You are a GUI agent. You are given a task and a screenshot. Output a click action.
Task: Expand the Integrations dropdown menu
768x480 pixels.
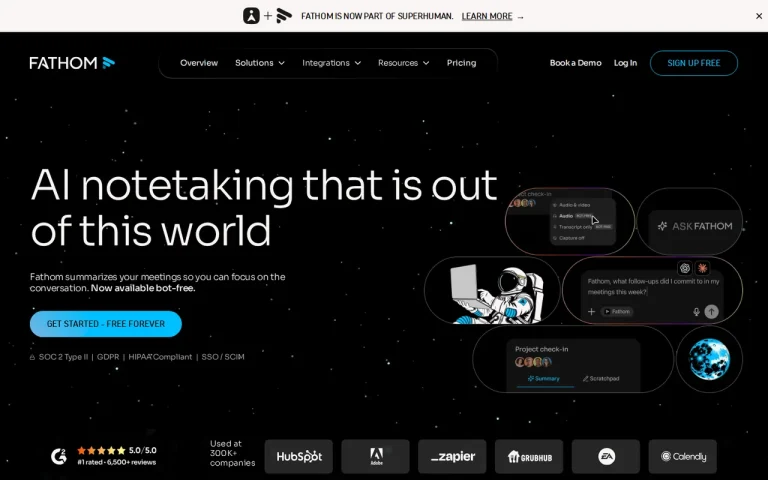[332, 63]
